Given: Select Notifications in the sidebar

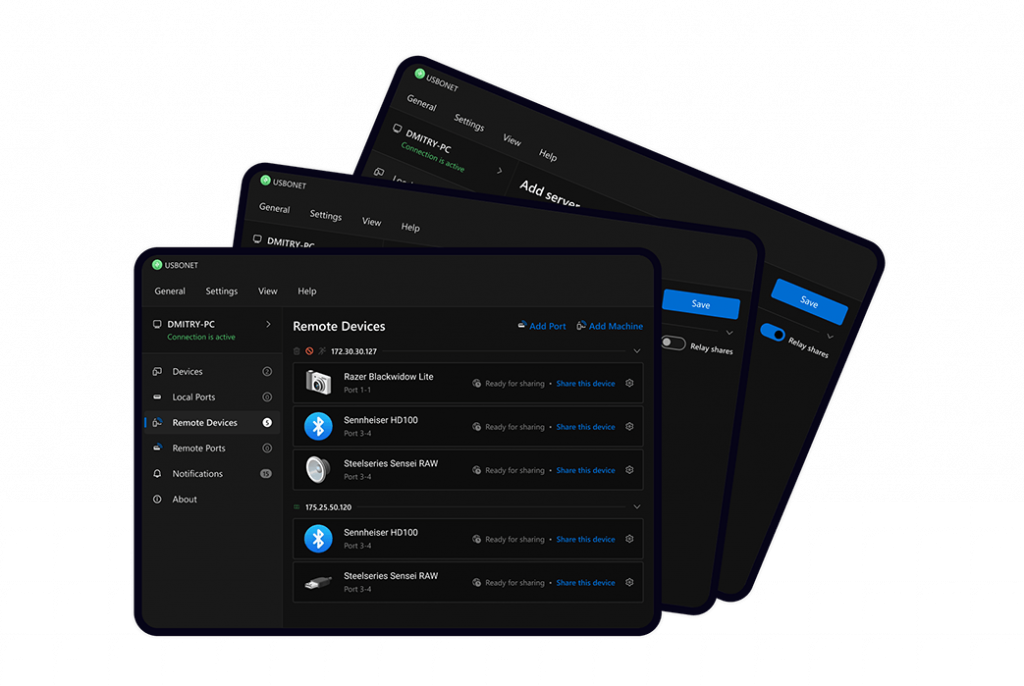Looking at the screenshot, I should click(212, 474).
